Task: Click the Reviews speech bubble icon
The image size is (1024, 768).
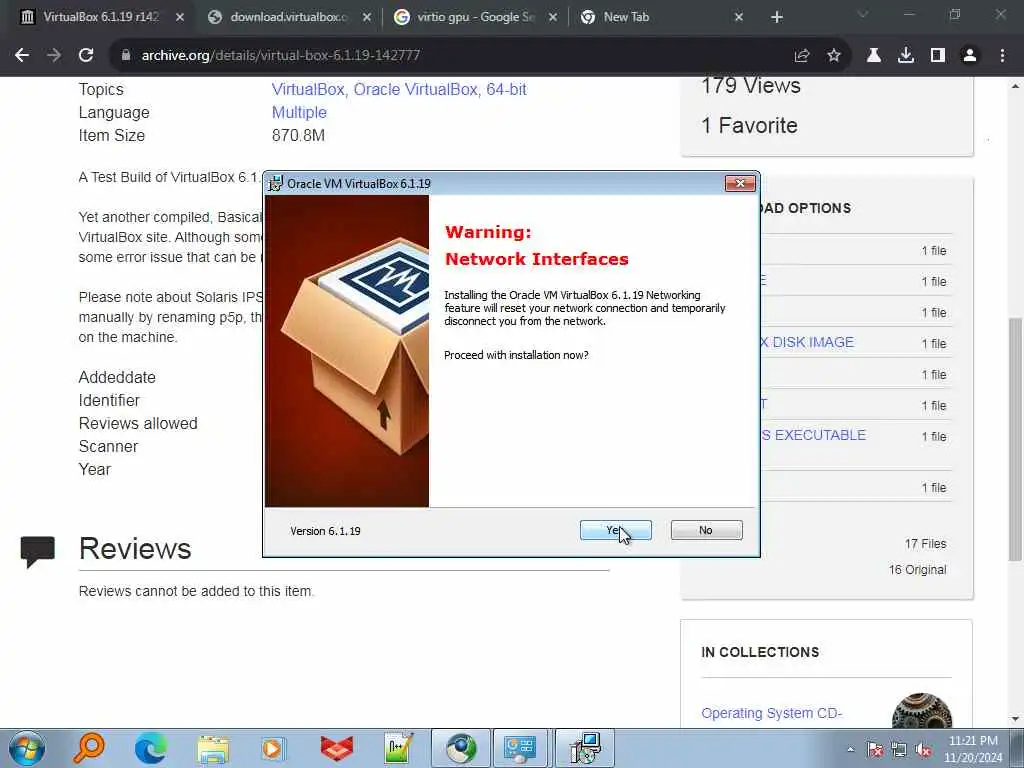Action: 37,551
